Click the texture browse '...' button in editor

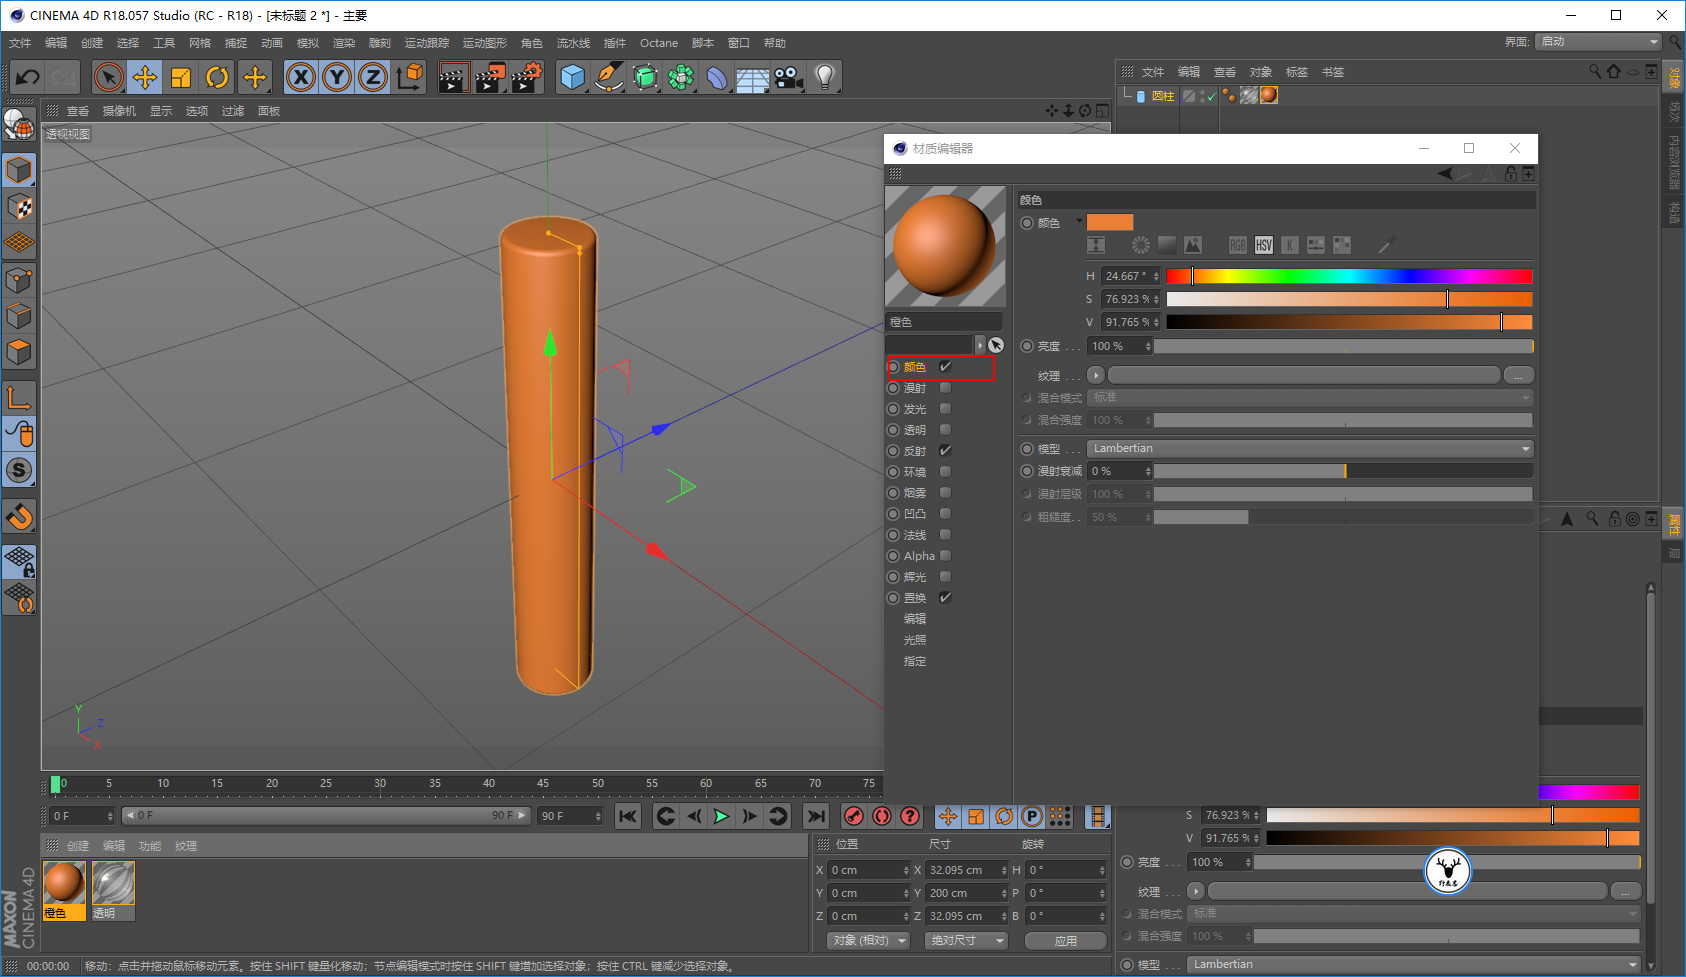[1518, 375]
